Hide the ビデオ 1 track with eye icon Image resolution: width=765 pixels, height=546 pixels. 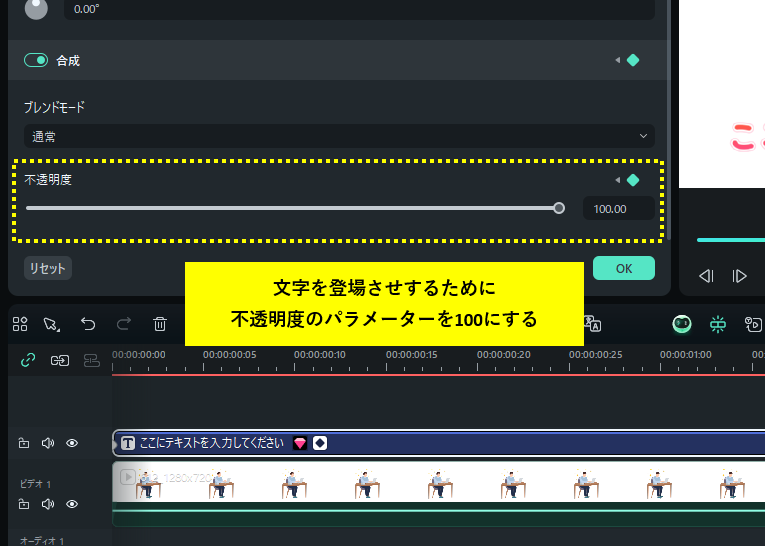click(72, 504)
